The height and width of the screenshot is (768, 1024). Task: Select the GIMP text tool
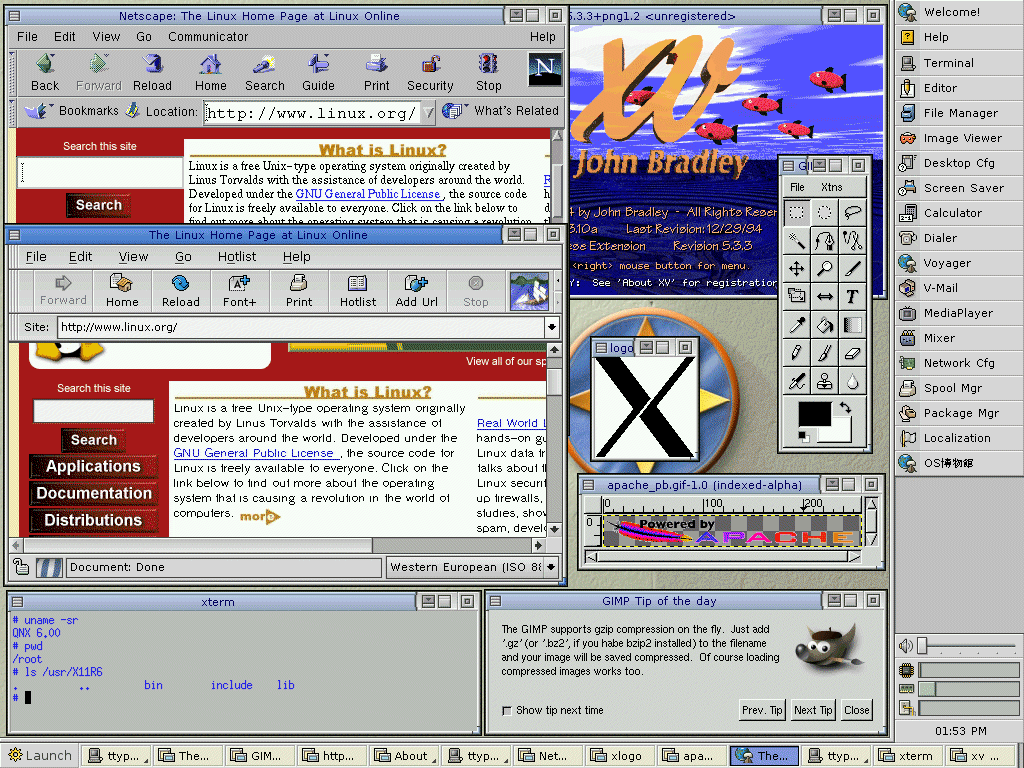point(852,296)
